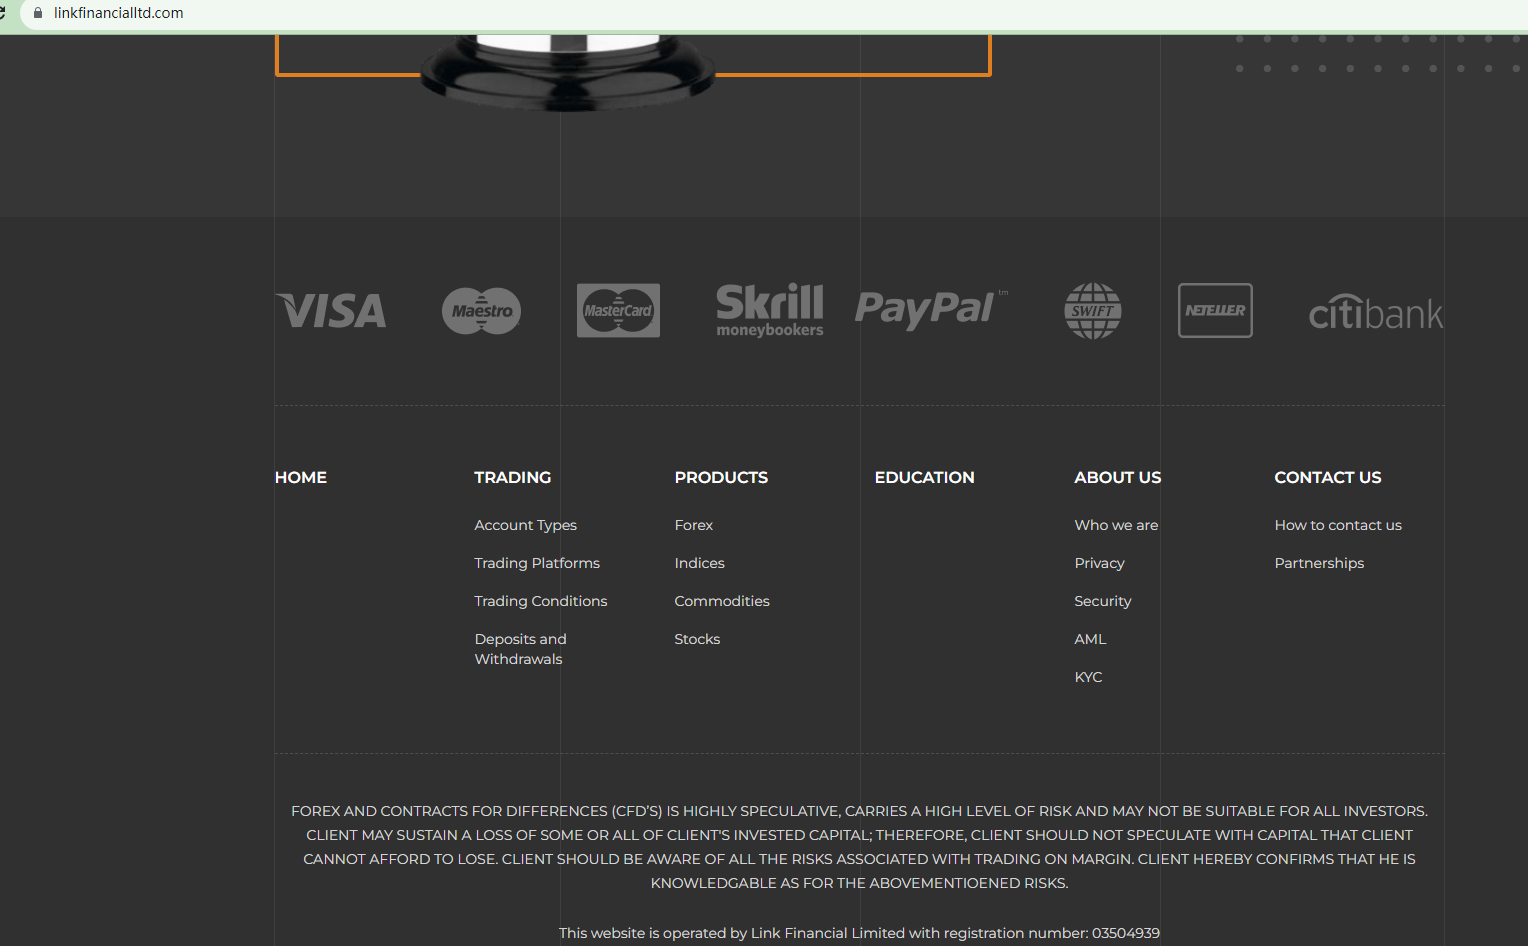Image resolution: width=1528 pixels, height=946 pixels.
Task: Open the Security link
Action: point(1103,601)
